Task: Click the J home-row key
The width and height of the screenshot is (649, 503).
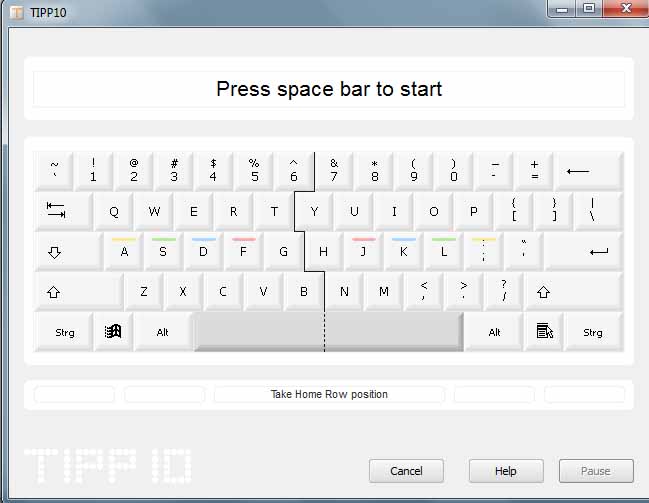Action: point(364,251)
